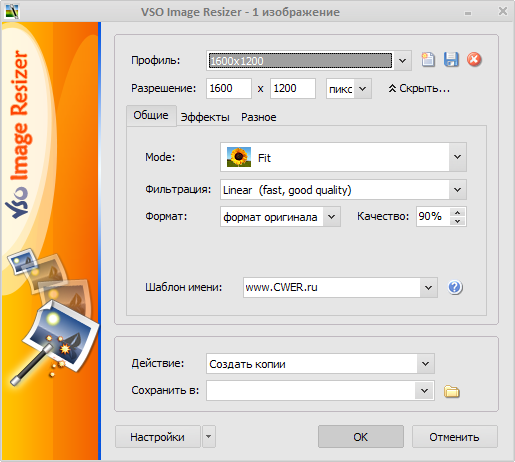
Task: Close the VSO Image Resizer window
Action: click(x=502, y=12)
